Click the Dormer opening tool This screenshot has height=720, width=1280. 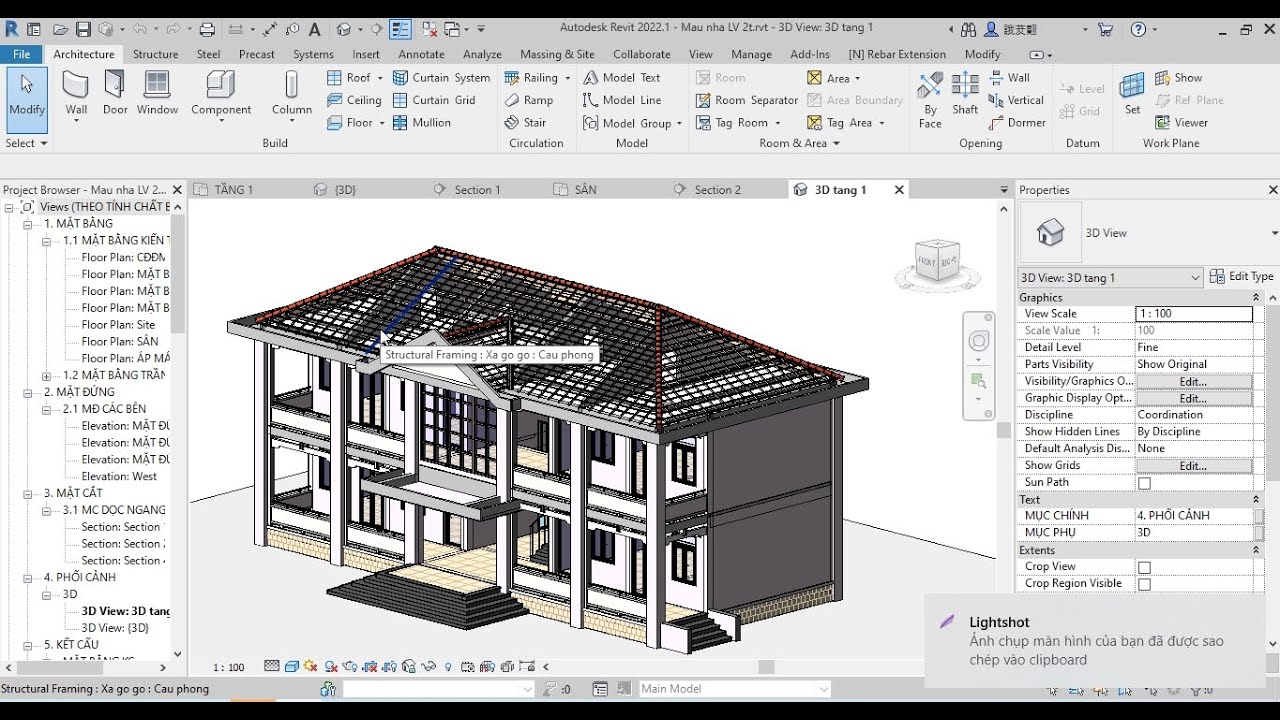coord(1017,122)
